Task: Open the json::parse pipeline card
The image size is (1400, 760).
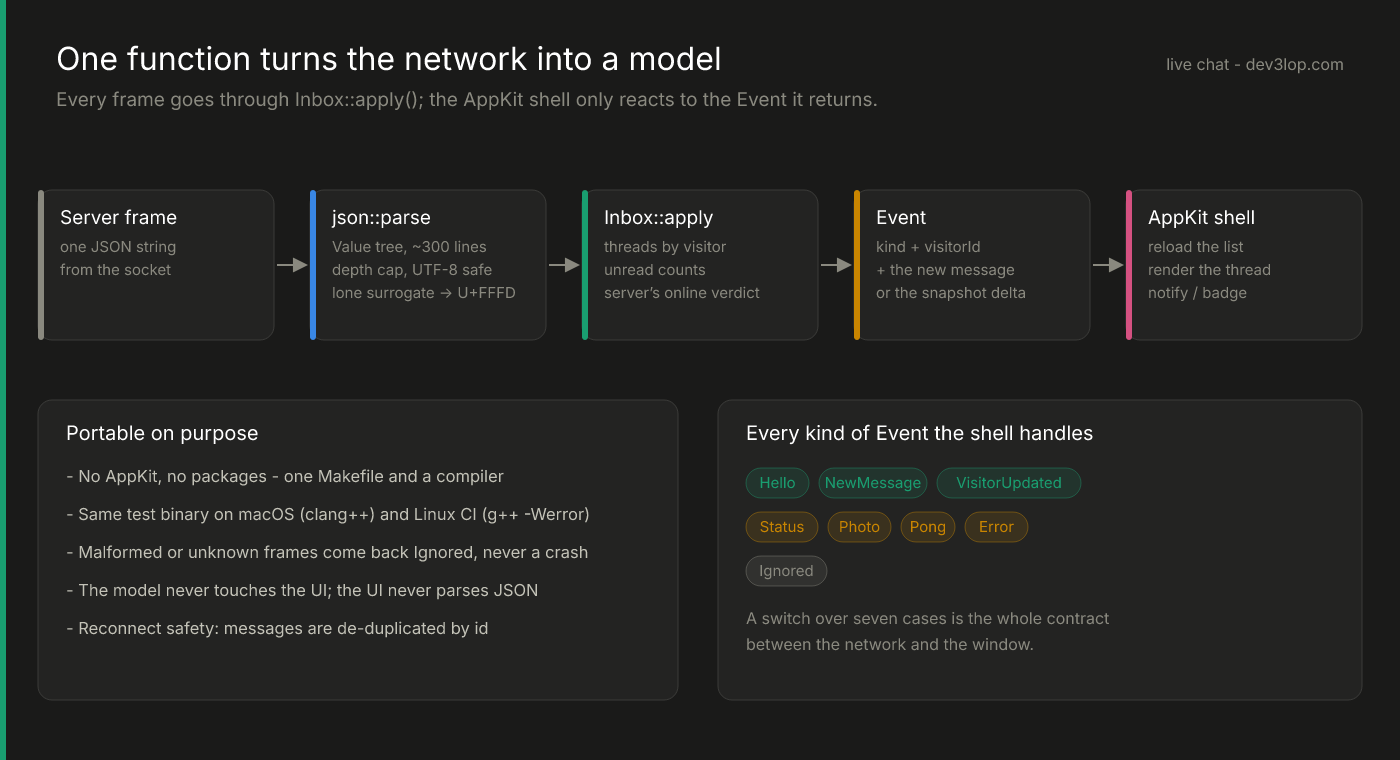Action: tap(428, 265)
